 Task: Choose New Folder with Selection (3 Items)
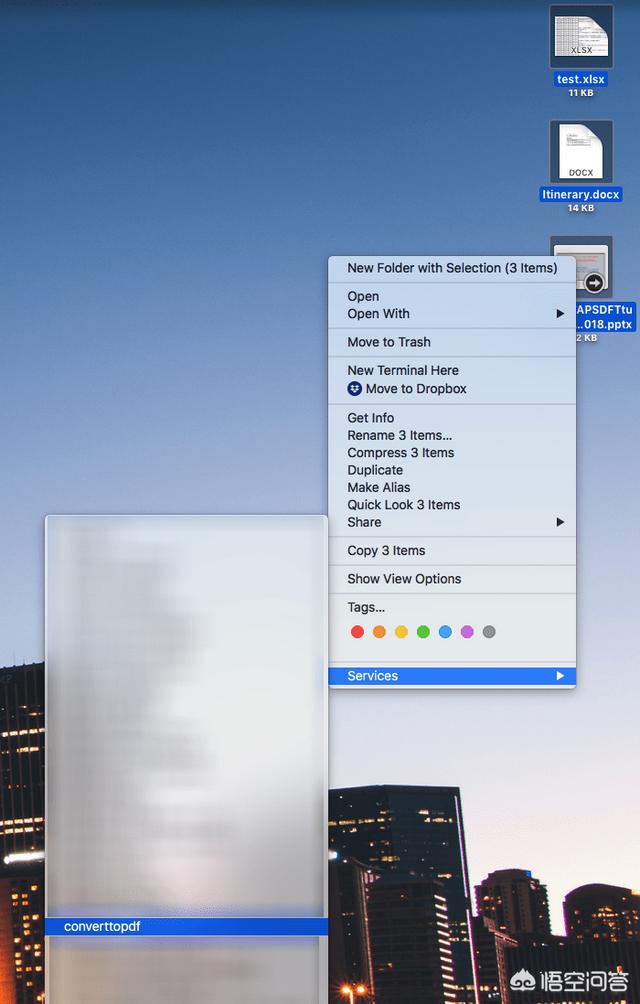pos(452,268)
